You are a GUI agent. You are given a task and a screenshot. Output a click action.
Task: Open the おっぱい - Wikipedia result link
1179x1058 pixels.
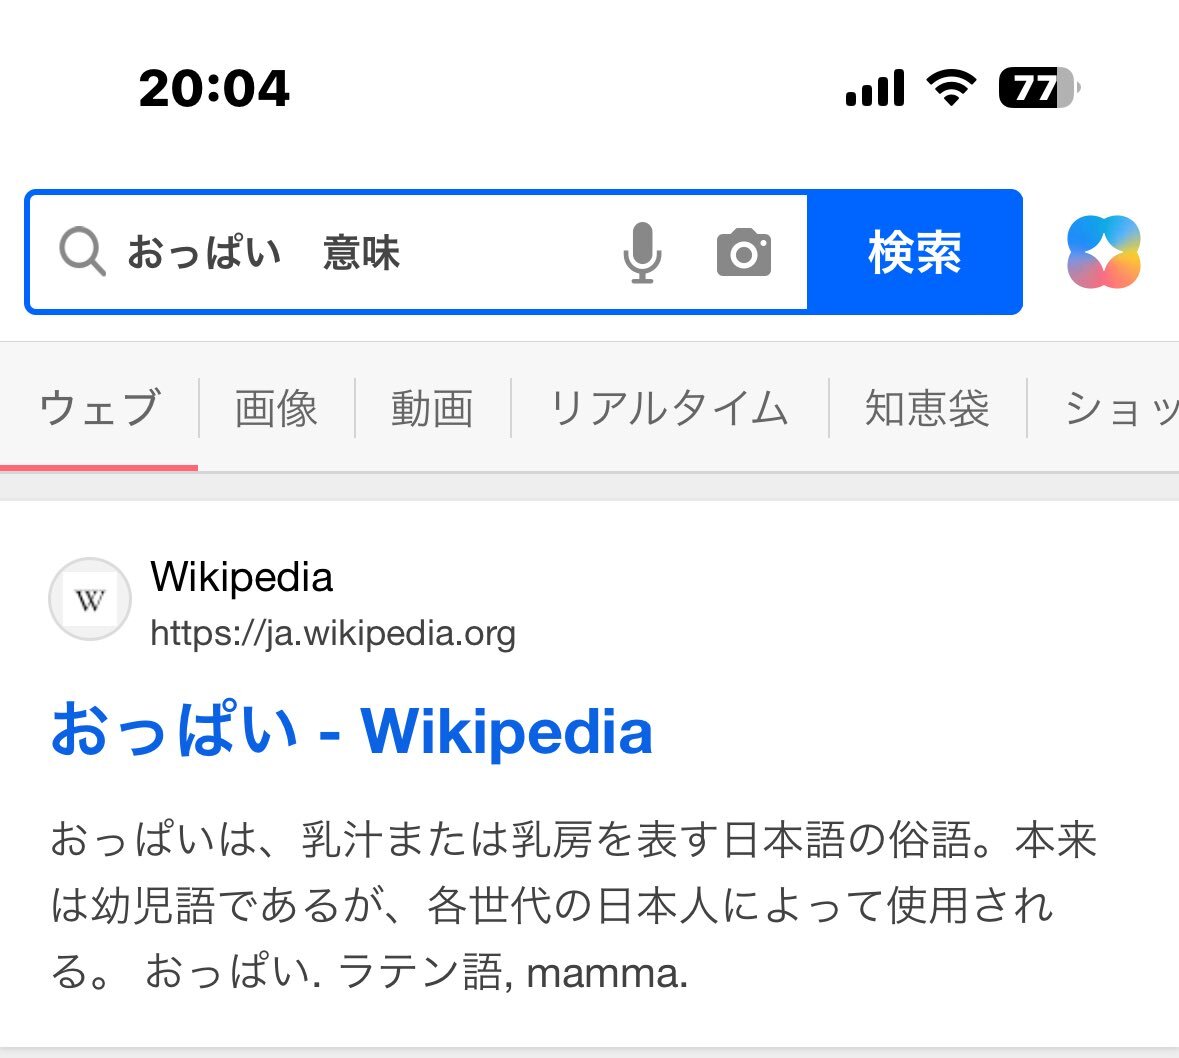pos(351,731)
